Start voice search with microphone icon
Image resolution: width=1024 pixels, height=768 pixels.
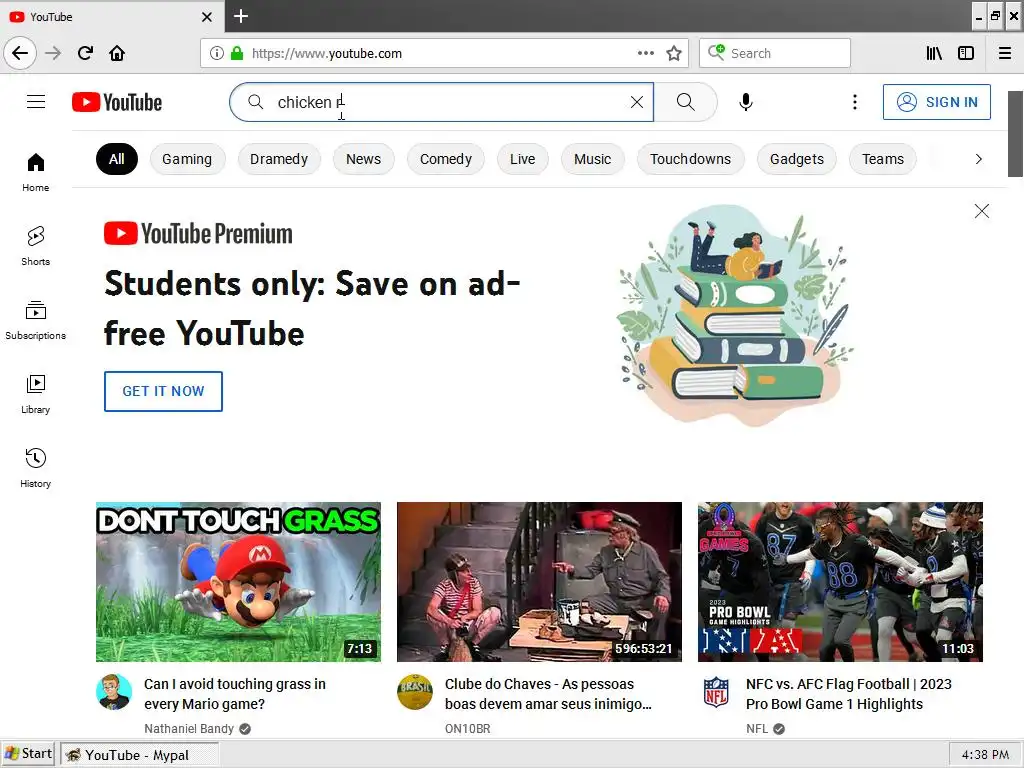[x=746, y=102]
